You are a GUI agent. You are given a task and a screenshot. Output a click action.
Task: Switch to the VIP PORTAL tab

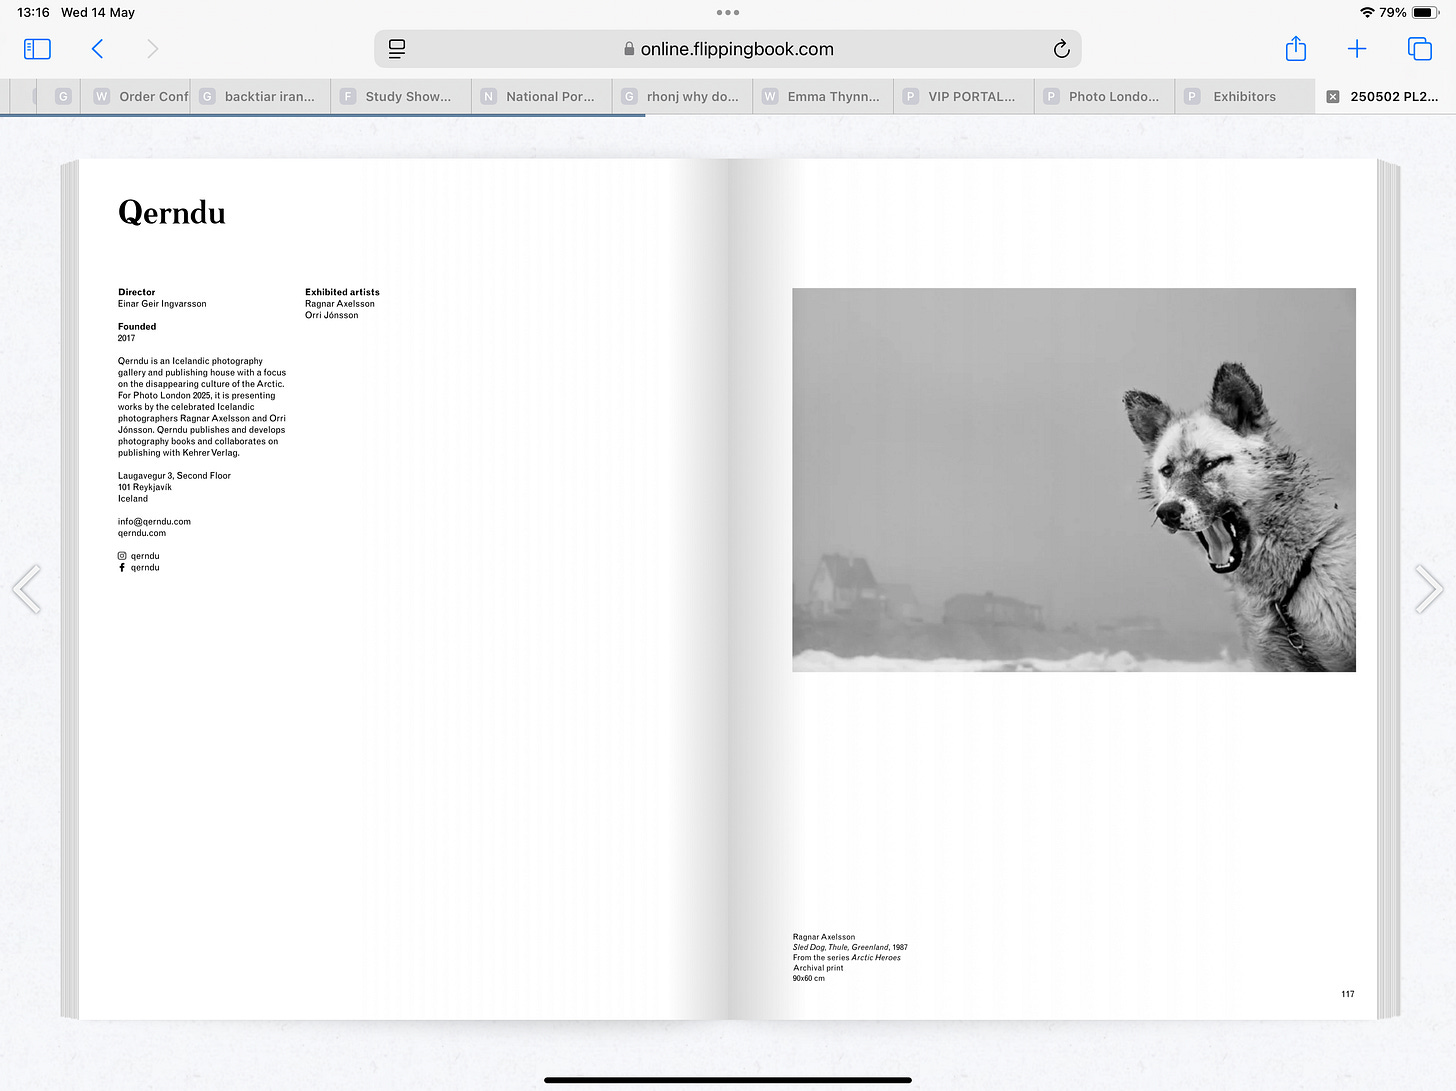(964, 96)
